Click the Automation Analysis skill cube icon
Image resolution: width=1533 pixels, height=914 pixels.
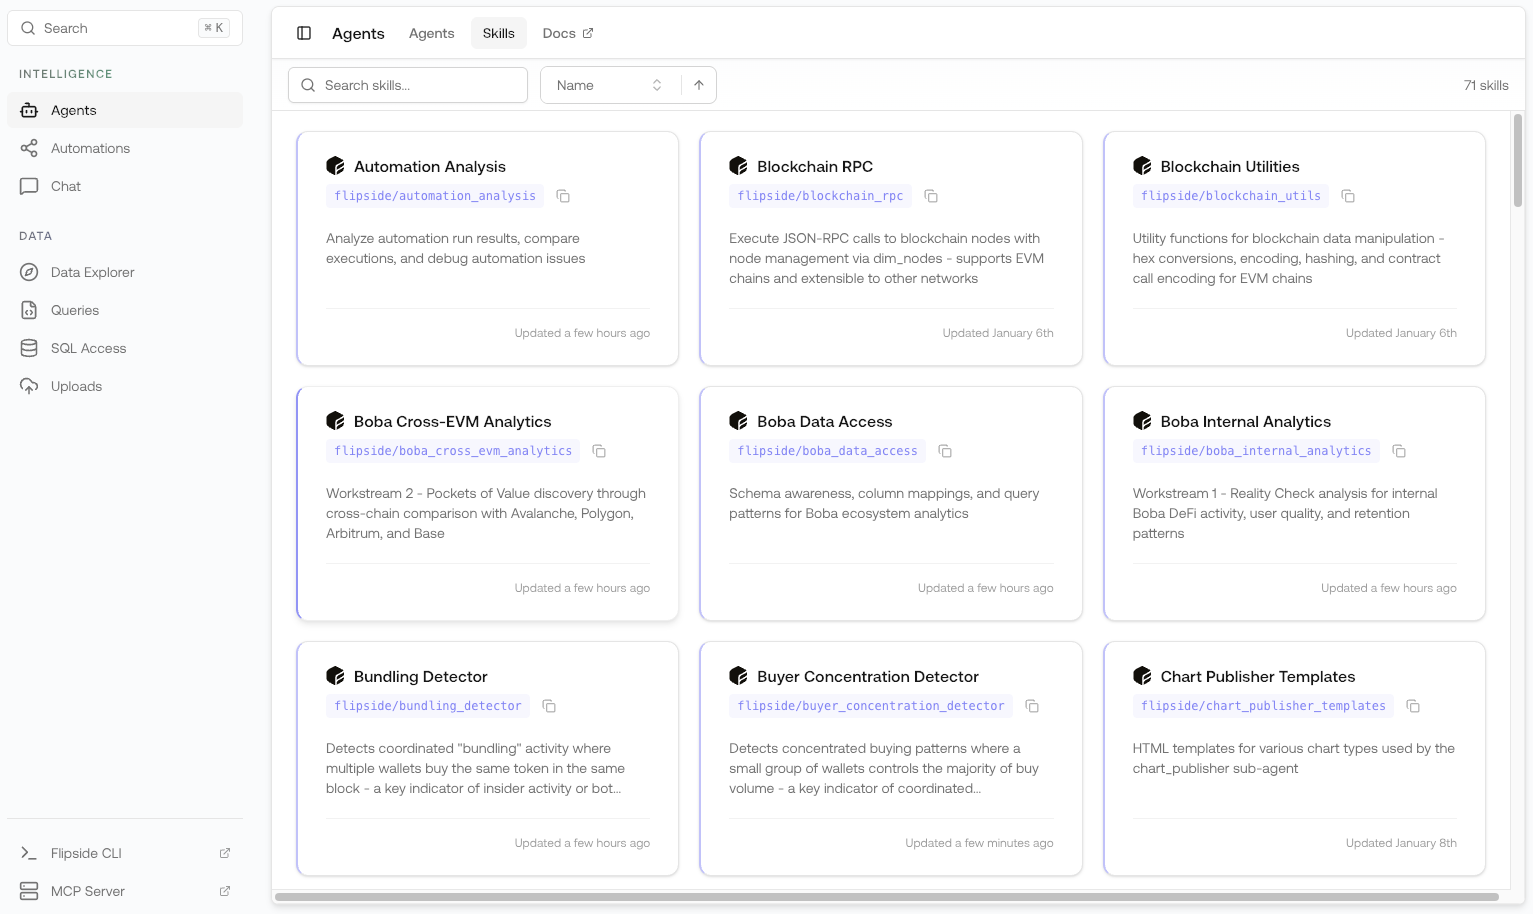coord(335,166)
